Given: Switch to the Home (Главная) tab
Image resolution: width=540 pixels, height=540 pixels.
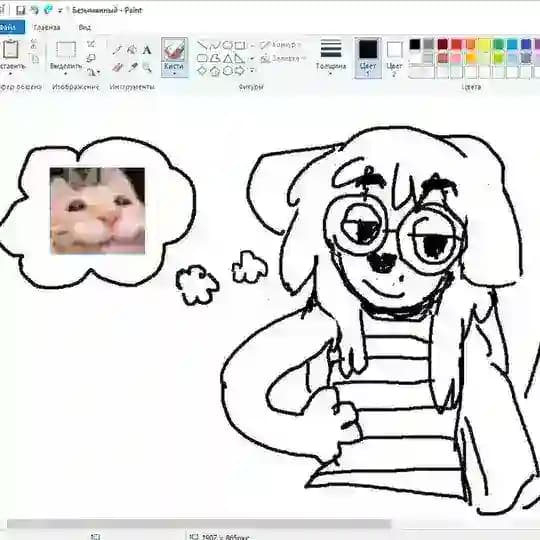Looking at the screenshot, I should tap(47, 28).
